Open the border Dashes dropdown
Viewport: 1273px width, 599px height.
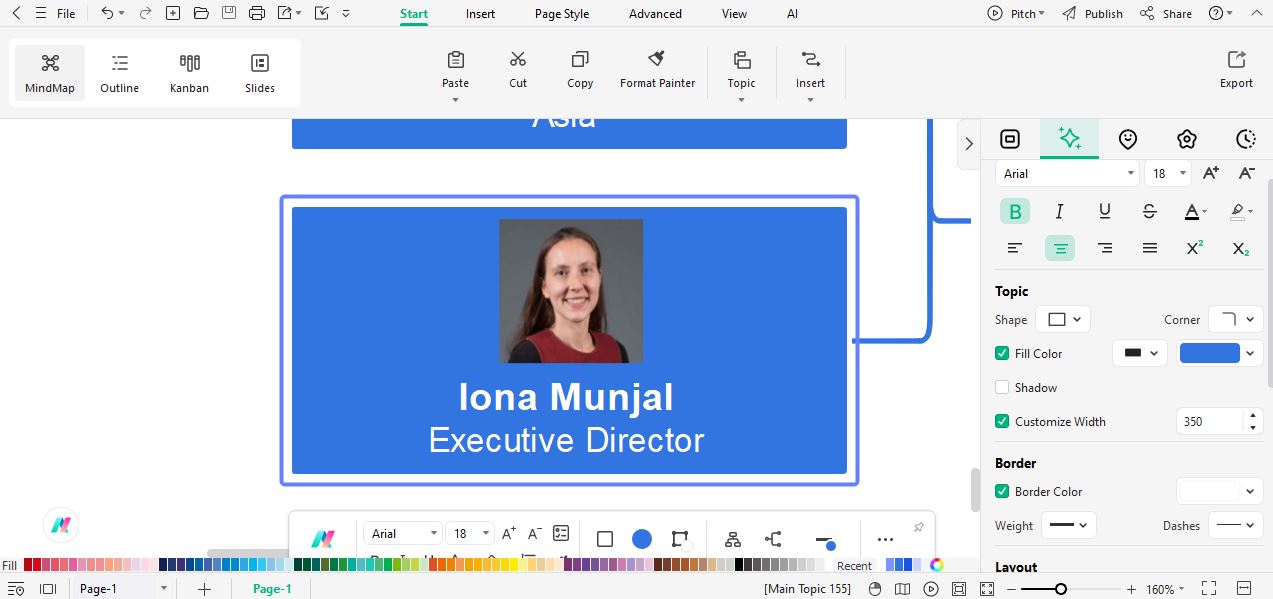click(1236, 525)
